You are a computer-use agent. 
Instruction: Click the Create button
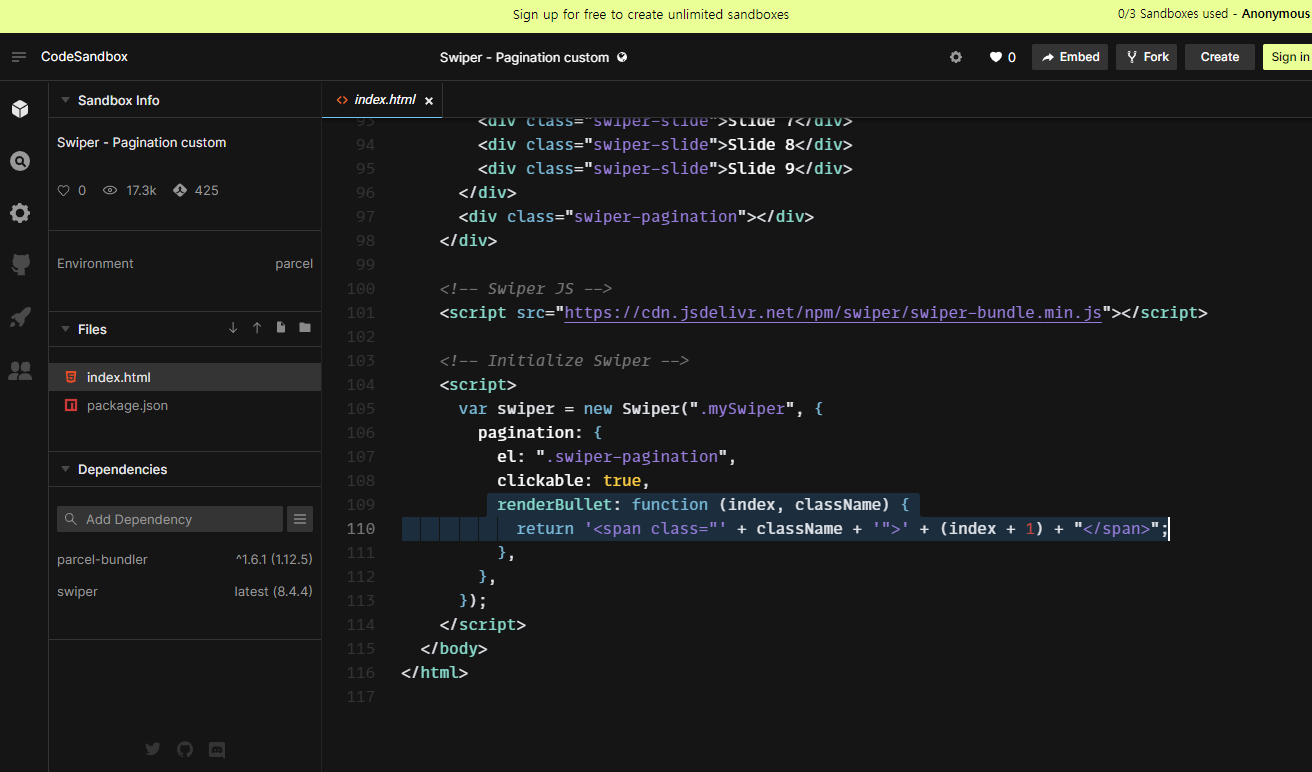pos(1220,57)
